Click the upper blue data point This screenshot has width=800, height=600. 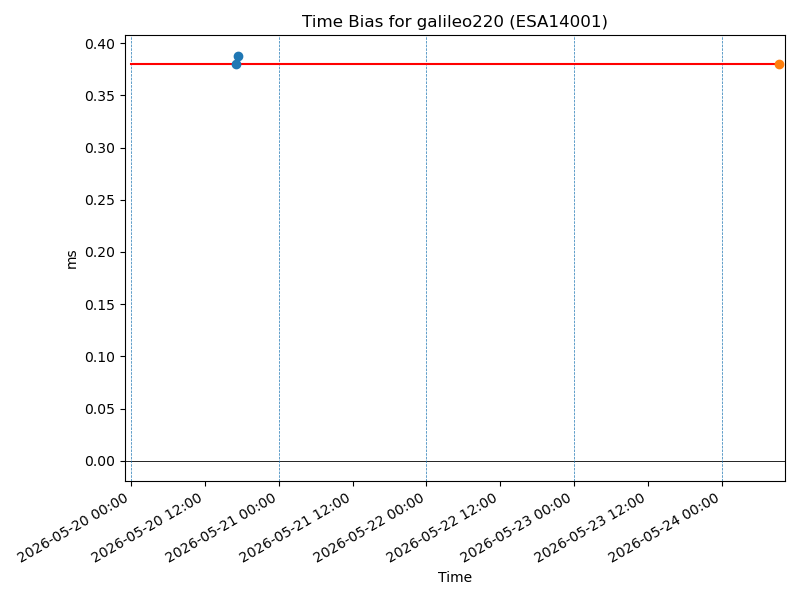pyautogui.click(x=238, y=57)
